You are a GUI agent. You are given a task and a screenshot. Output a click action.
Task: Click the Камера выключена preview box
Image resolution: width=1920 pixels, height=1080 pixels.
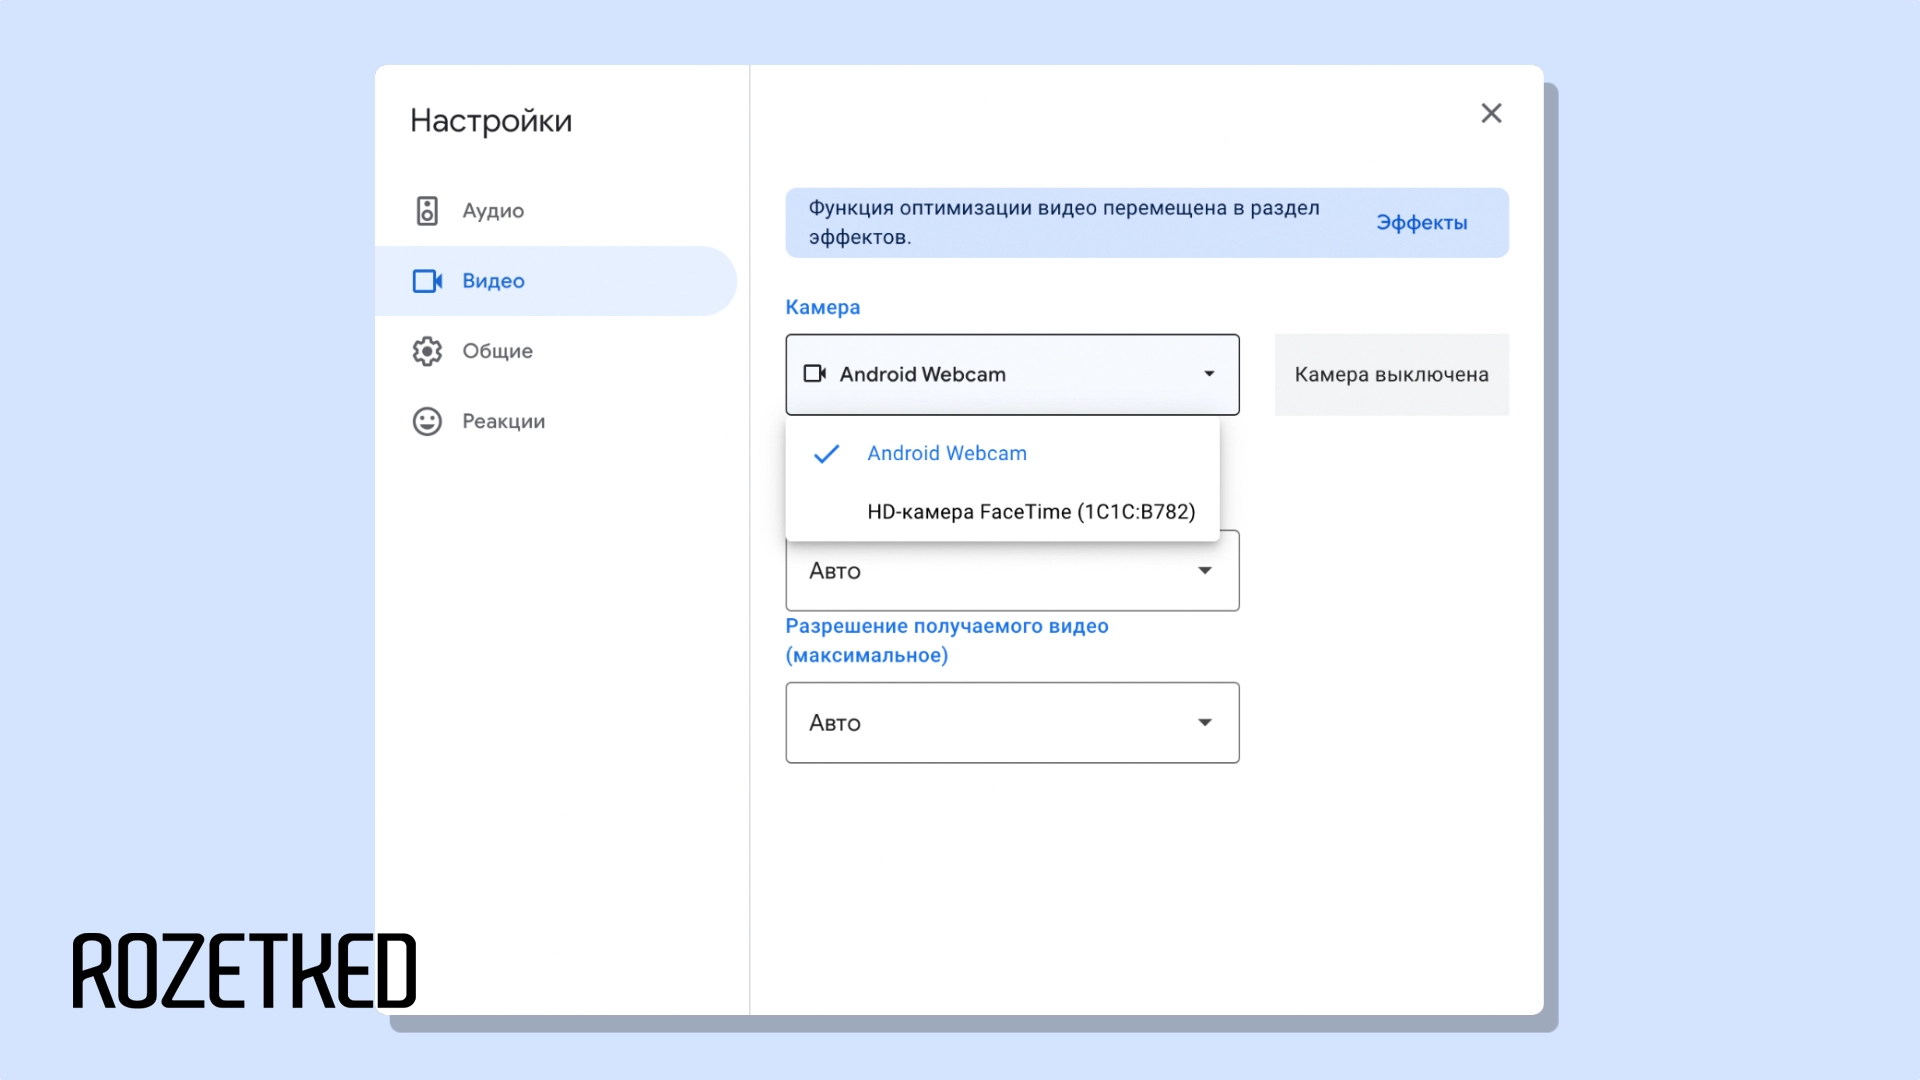(1391, 375)
